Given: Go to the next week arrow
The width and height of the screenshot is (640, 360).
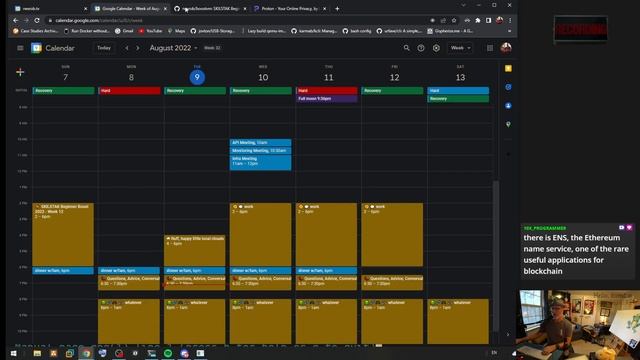Looking at the screenshot, I should 138,48.
